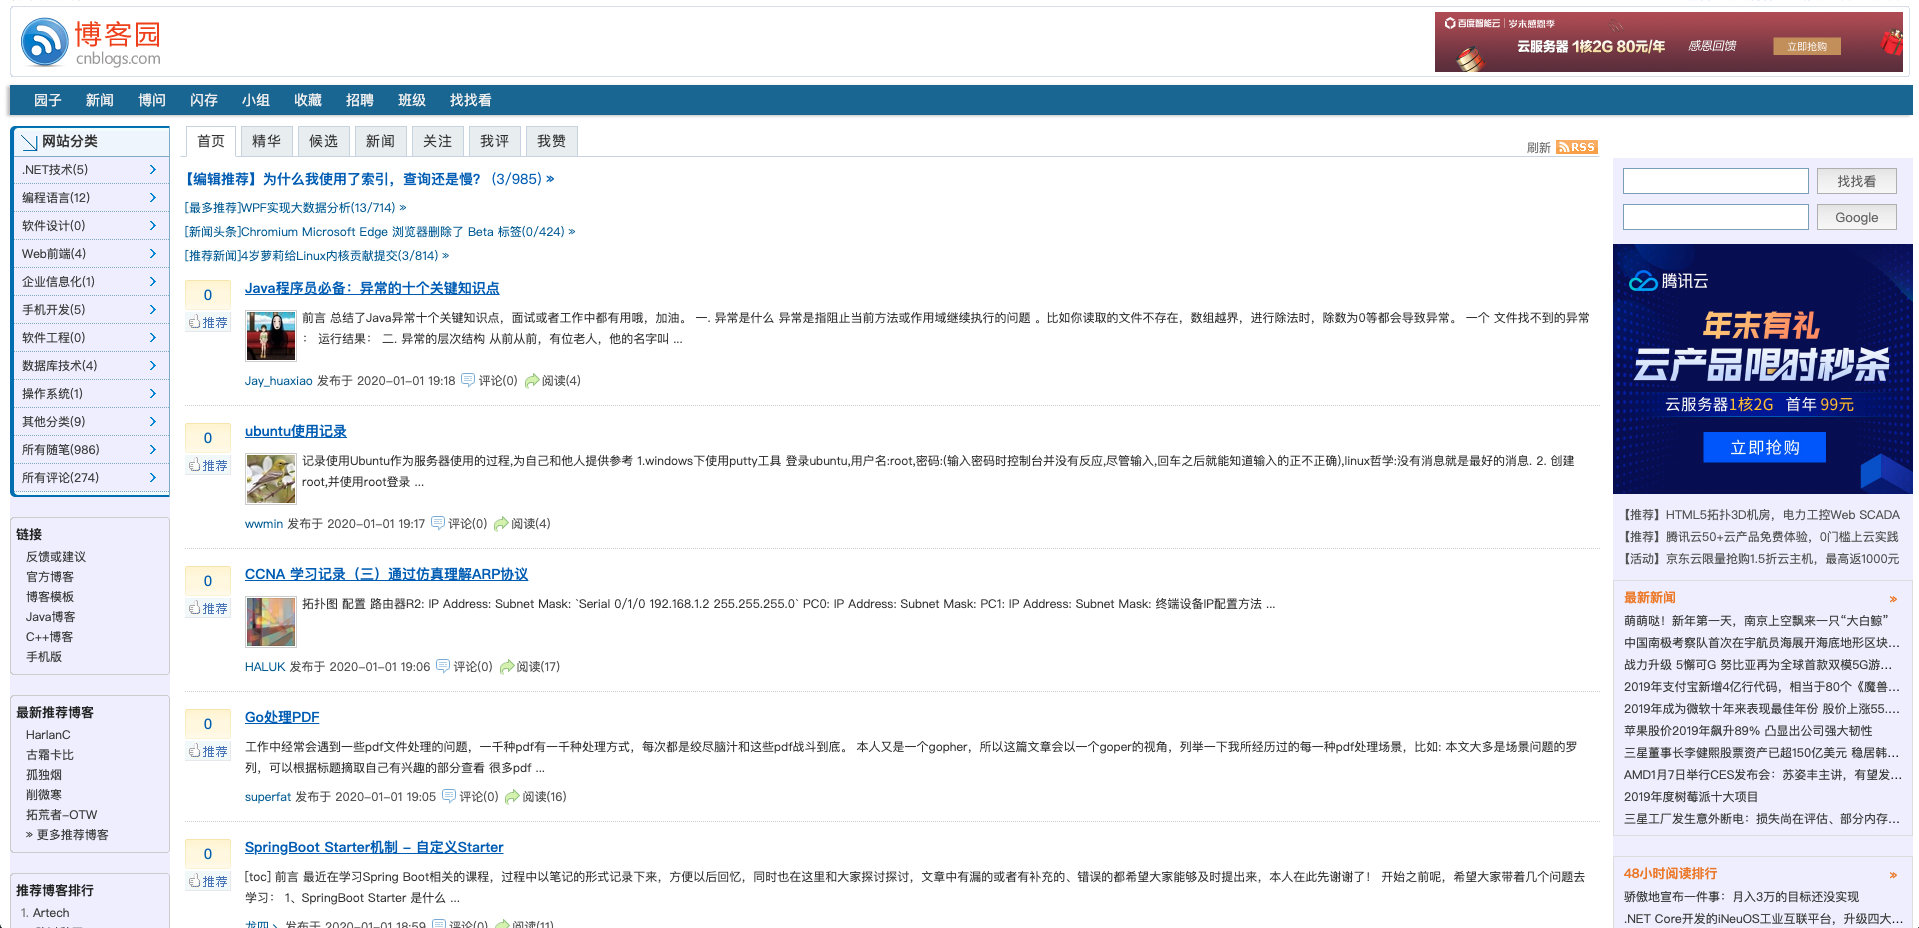This screenshot has width=1919, height=928.
Task: Open the arrow icon next to 最新新闻
Action: click(x=1893, y=598)
